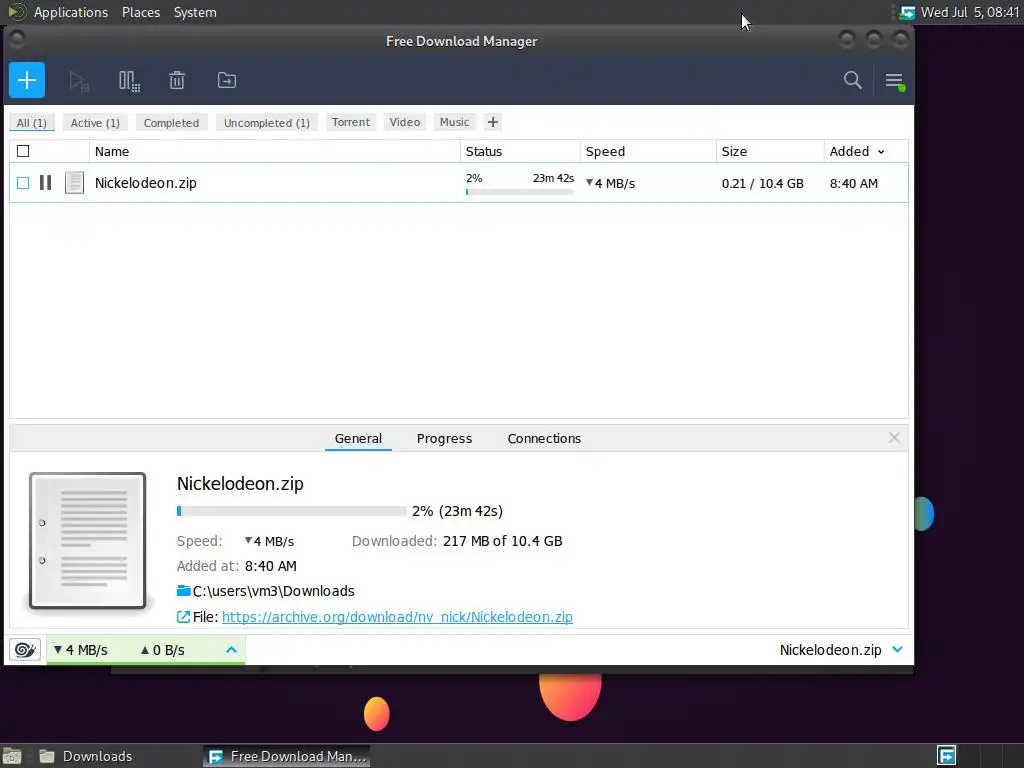The image size is (1024, 768).
Task: Click the large document thumbnail preview
Action: coord(88,540)
